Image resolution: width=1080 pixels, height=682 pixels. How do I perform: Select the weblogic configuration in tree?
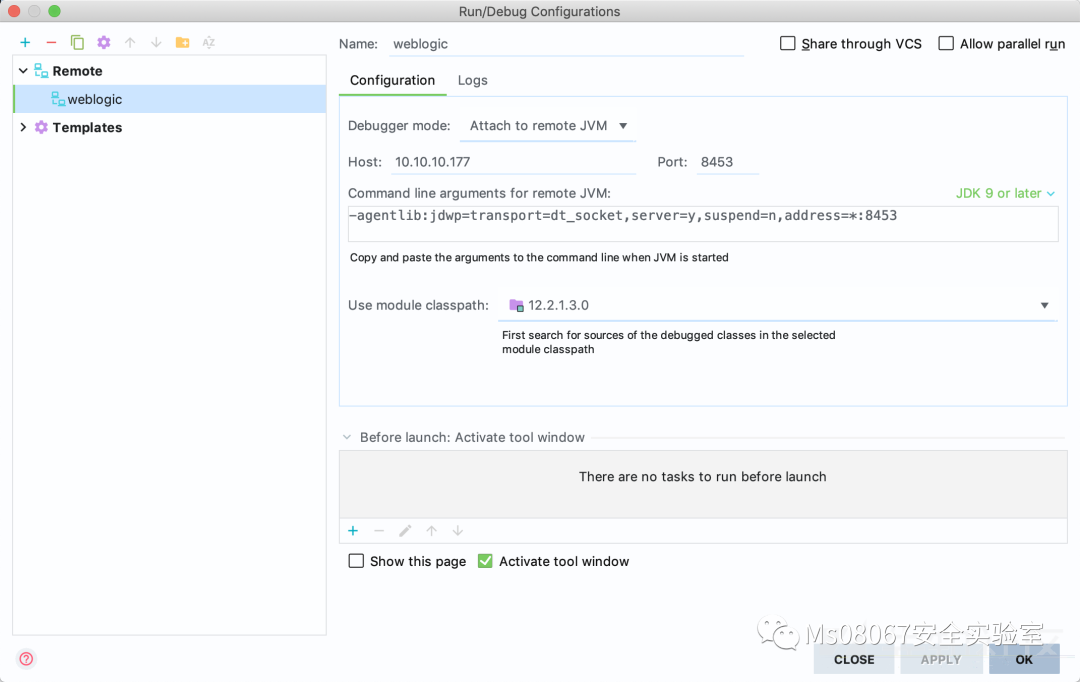94,99
